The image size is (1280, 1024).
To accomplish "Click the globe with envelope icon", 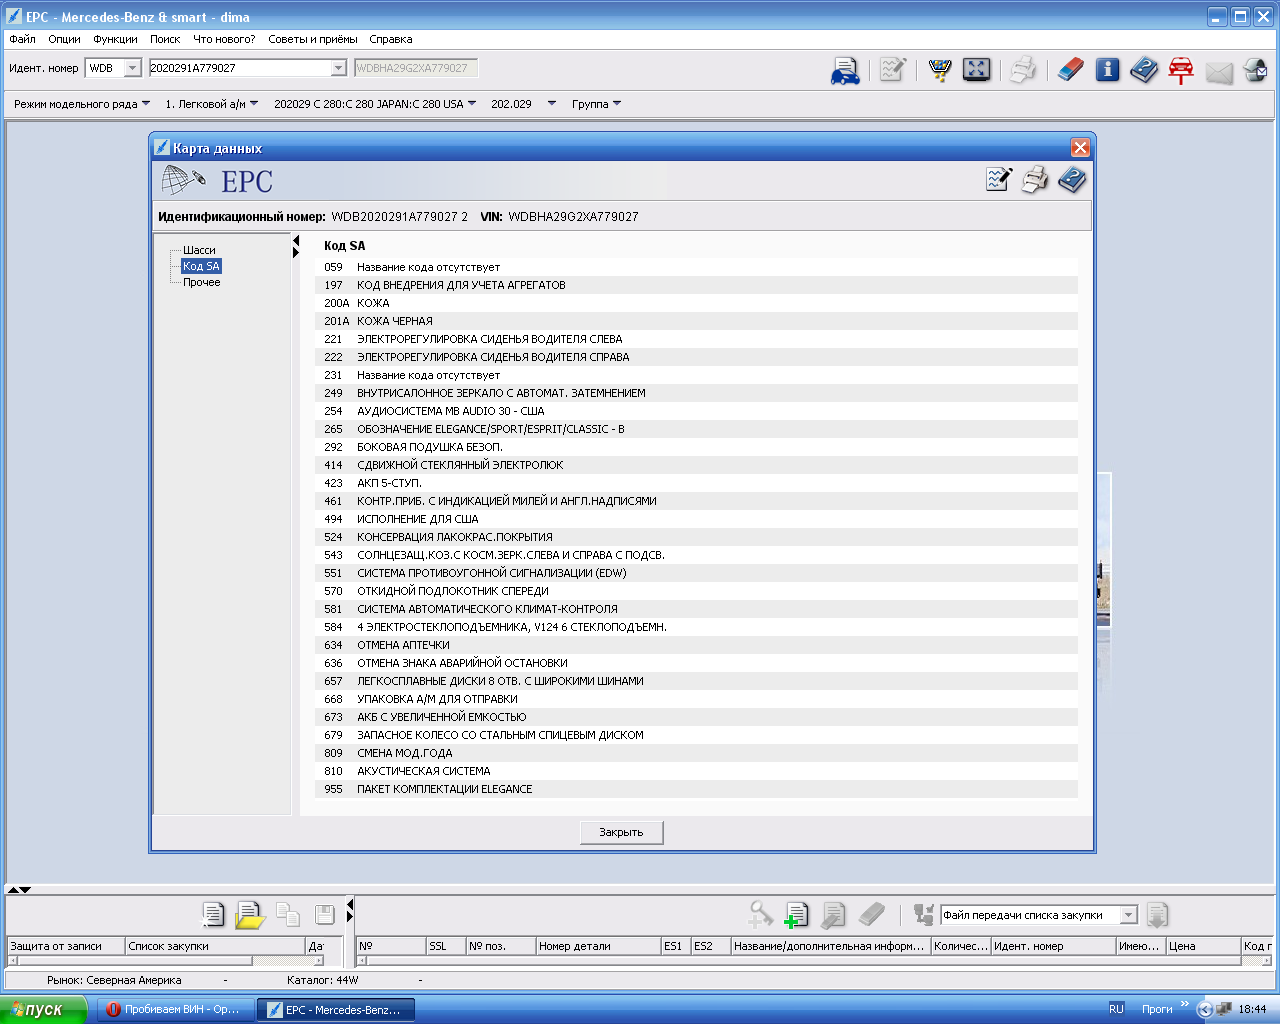I will (x=1255, y=70).
